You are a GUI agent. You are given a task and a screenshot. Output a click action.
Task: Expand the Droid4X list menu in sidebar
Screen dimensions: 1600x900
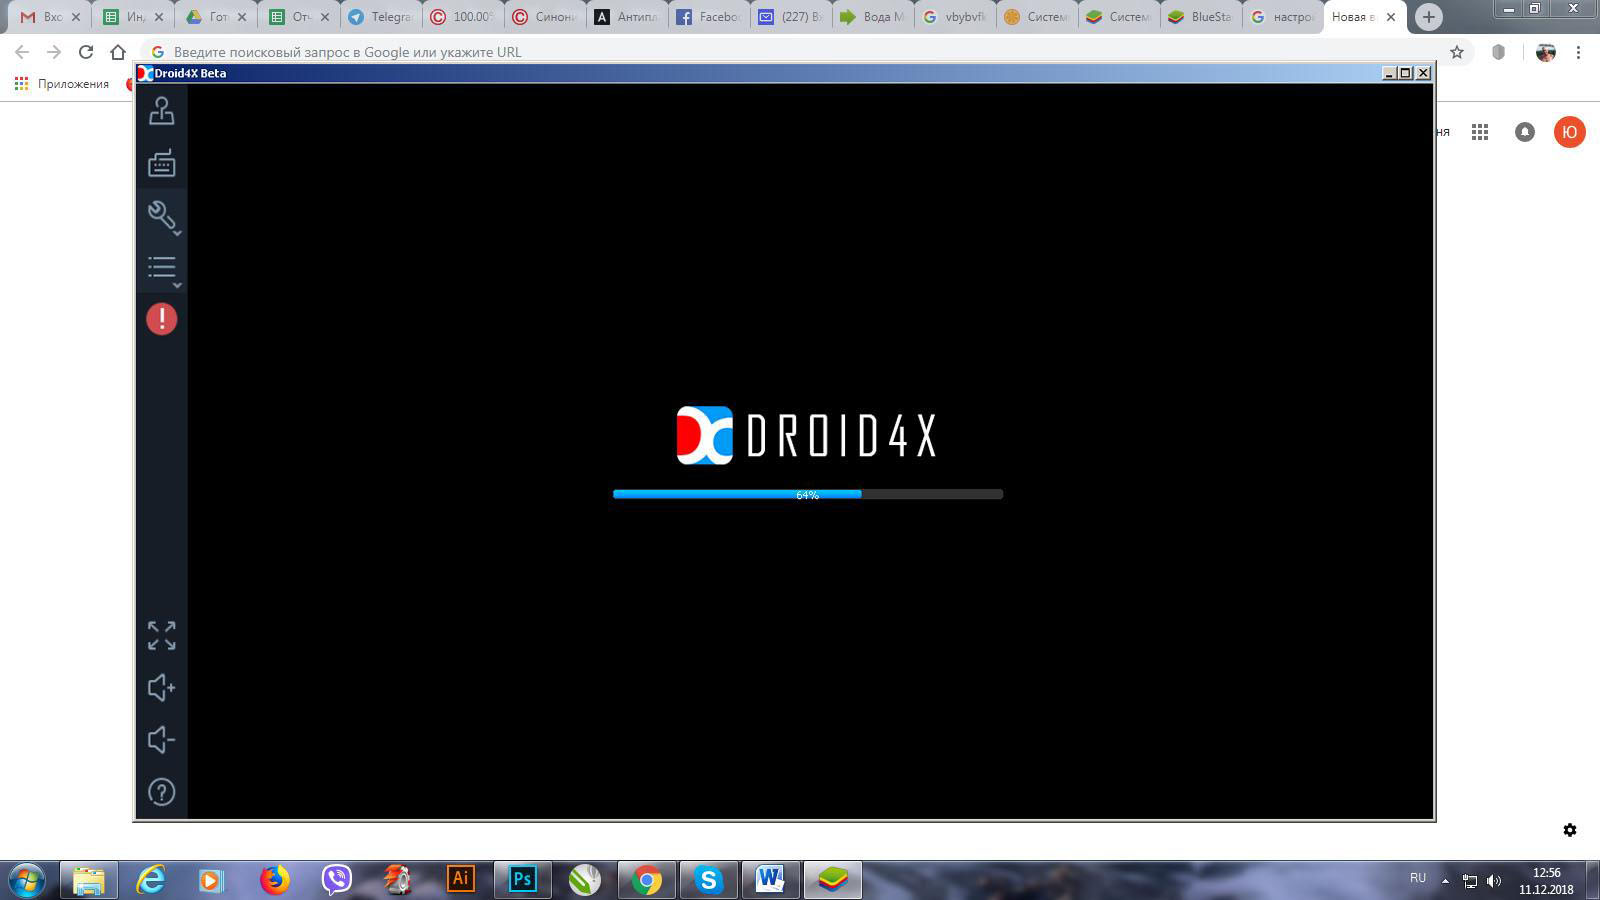click(x=162, y=268)
